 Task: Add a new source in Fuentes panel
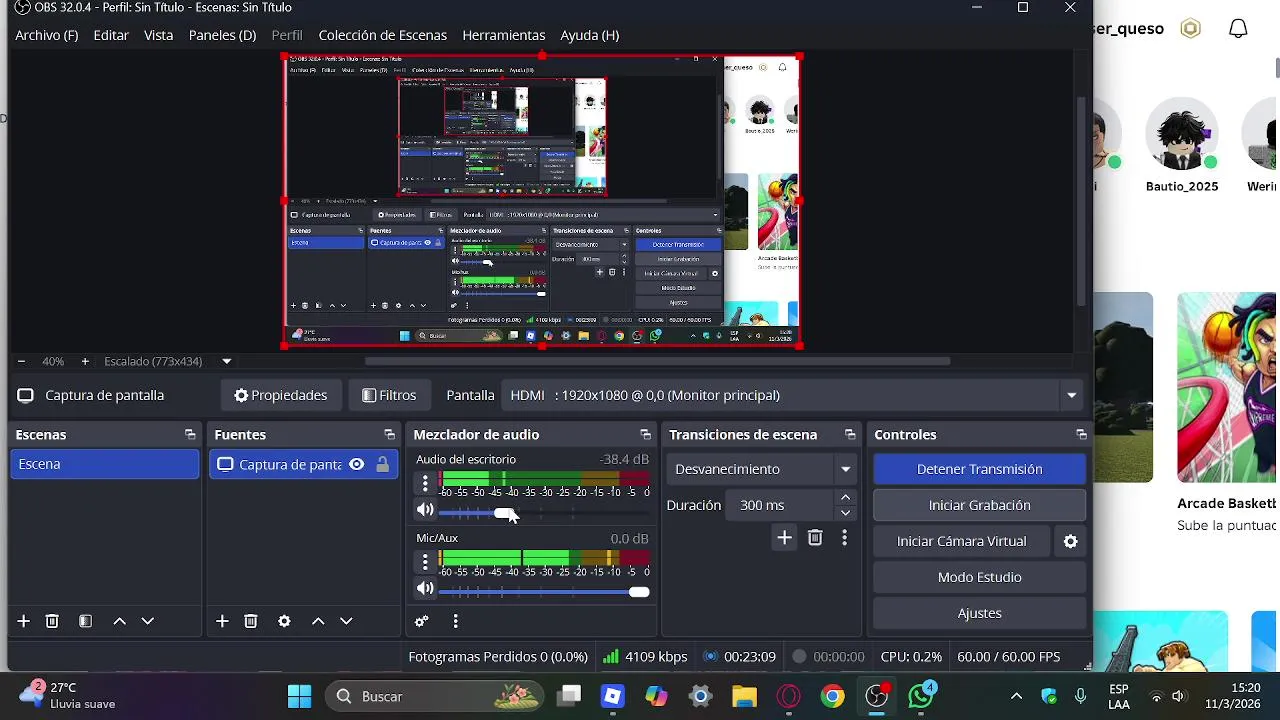(x=222, y=621)
